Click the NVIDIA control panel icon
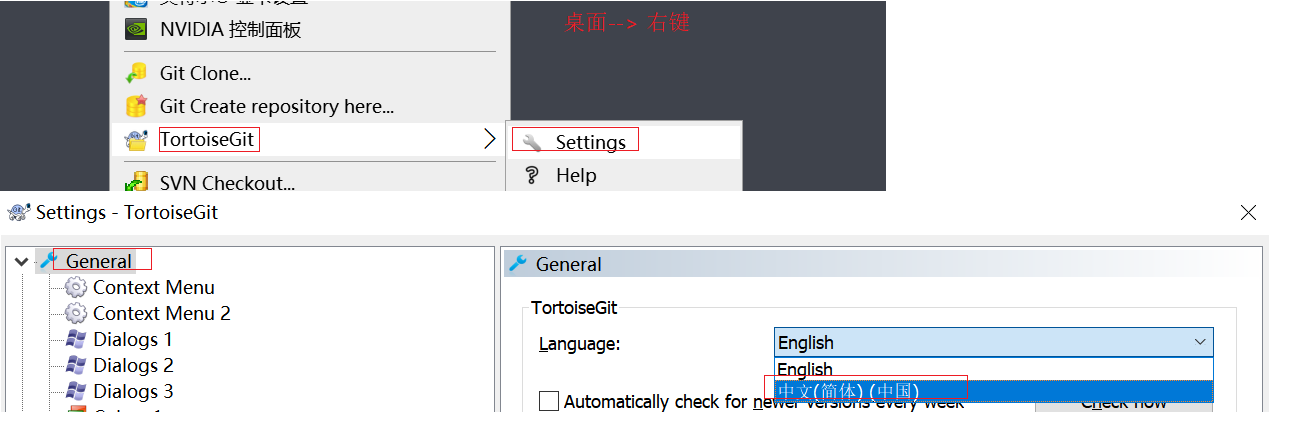This screenshot has height=430, width=1309. click(136, 29)
